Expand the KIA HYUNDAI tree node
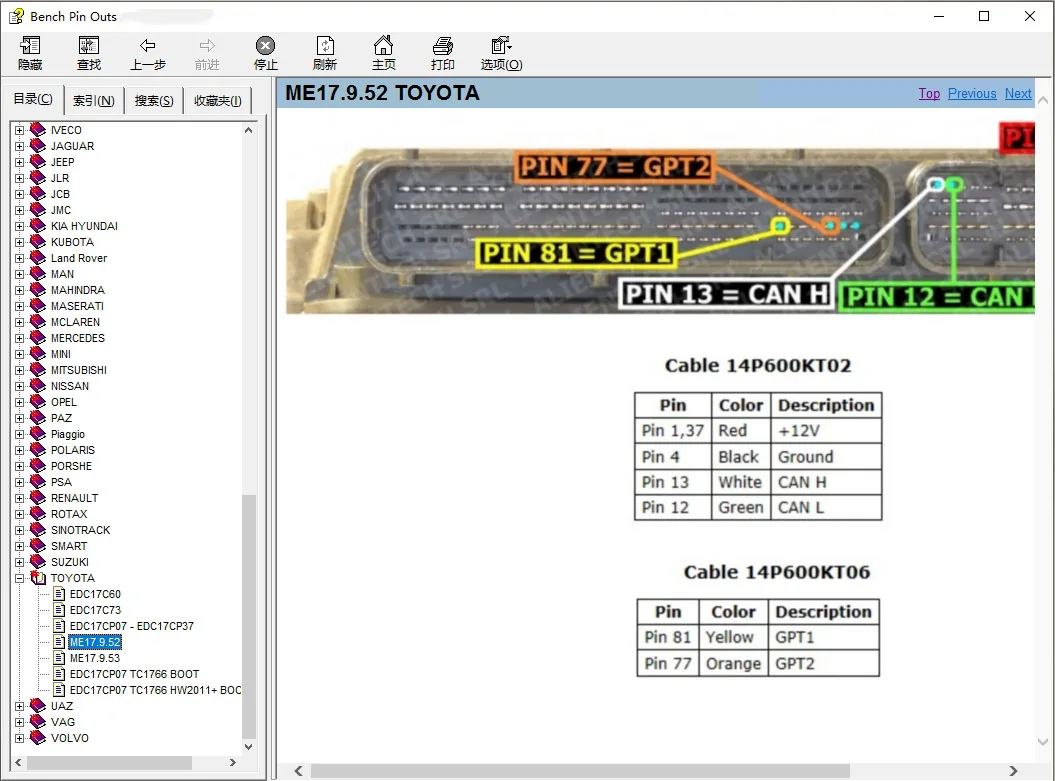 pyautogui.click(x=20, y=226)
